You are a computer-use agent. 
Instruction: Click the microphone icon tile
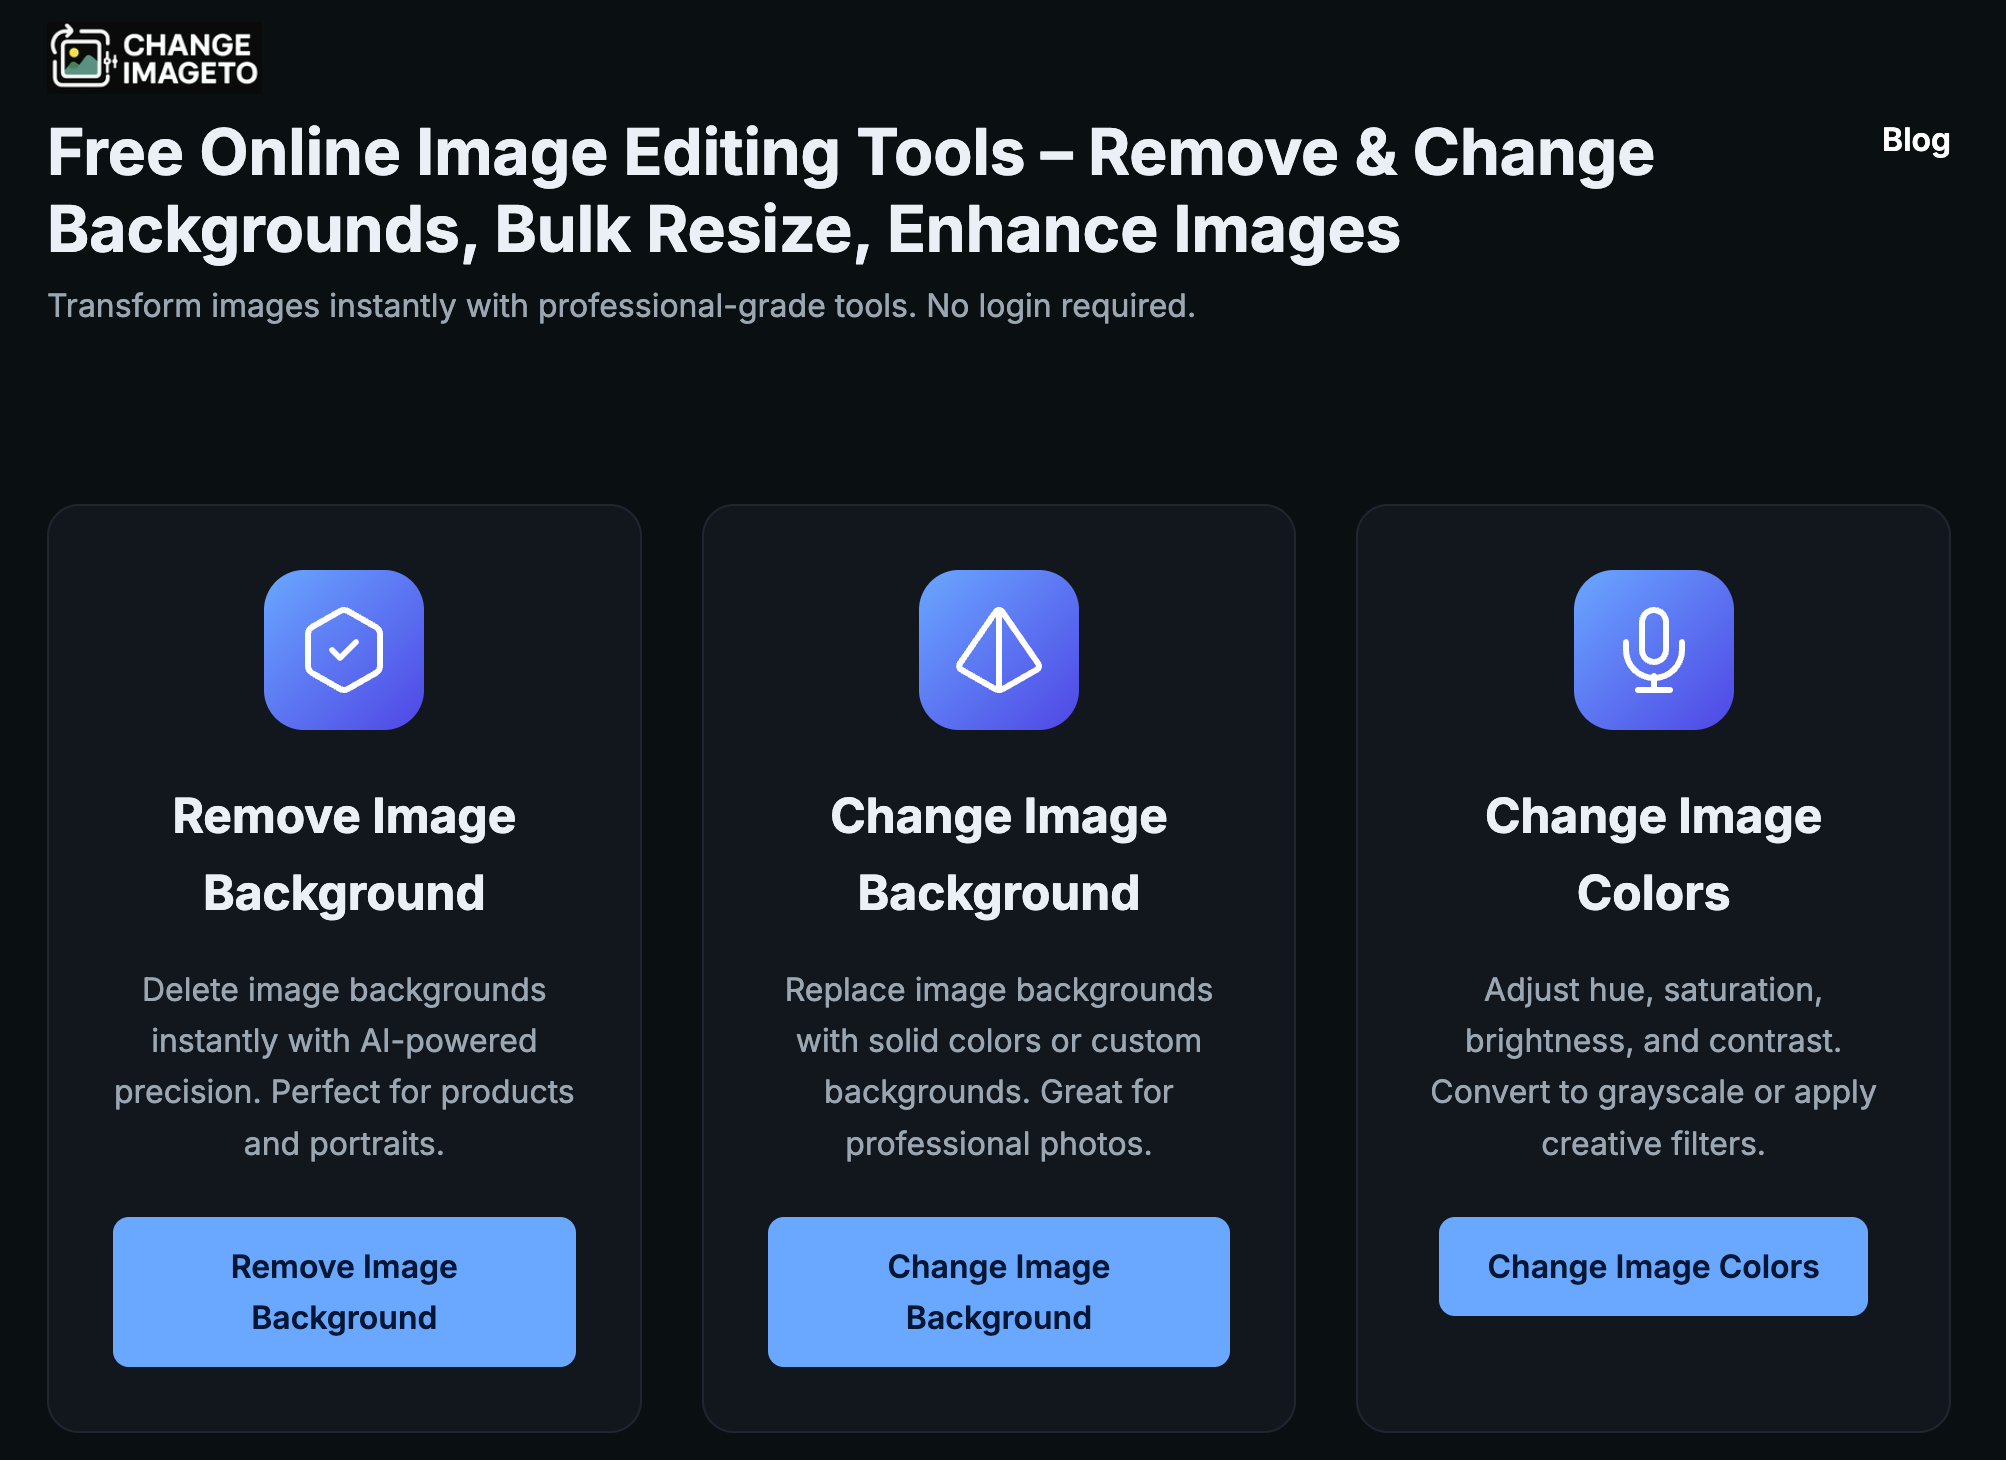tap(1653, 650)
